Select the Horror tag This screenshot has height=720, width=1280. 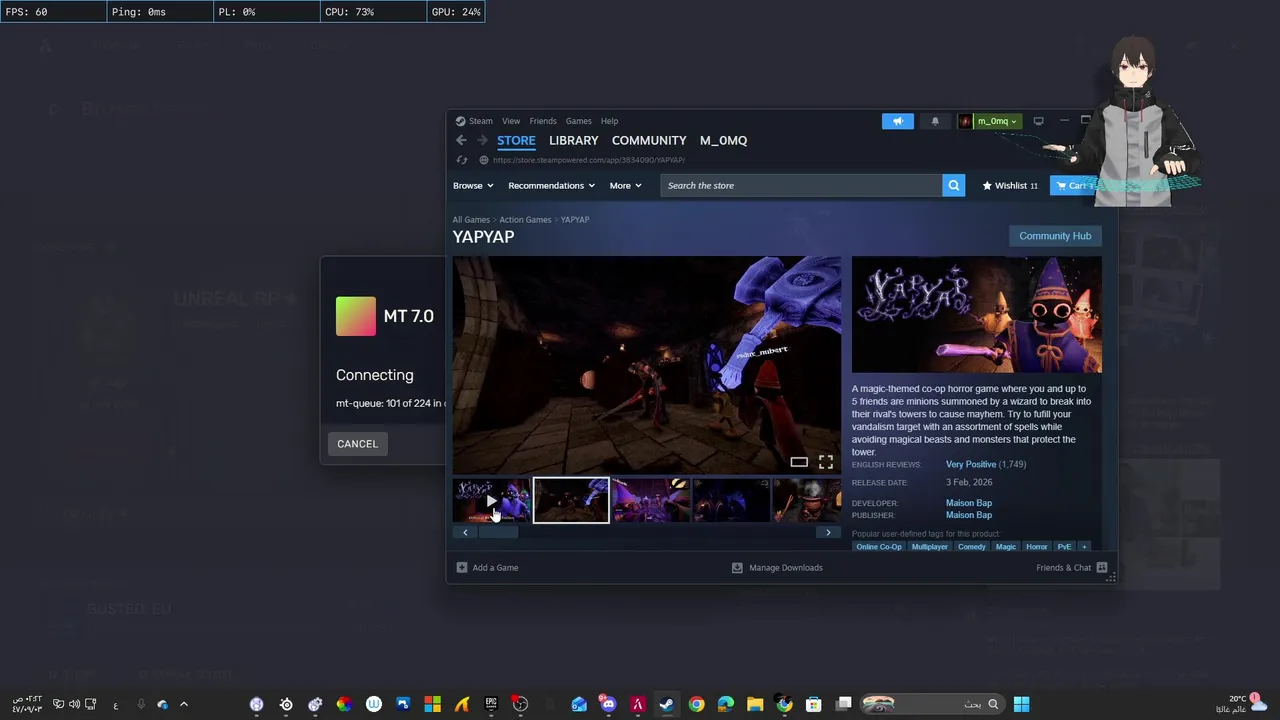click(x=1037, y=547)
